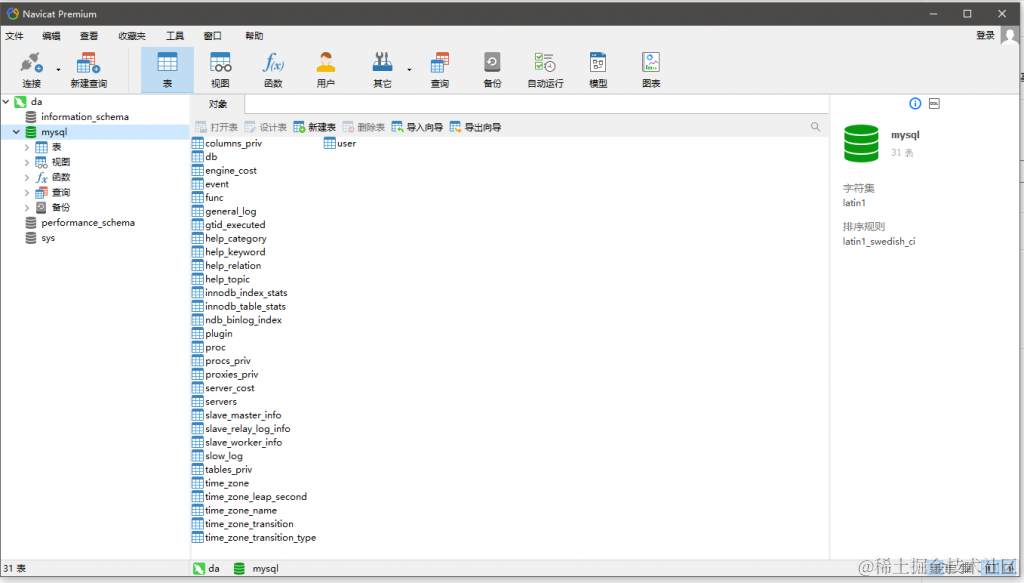
Task: Open the 编辑 (Edit) menu
Action: tap(51, 36)
